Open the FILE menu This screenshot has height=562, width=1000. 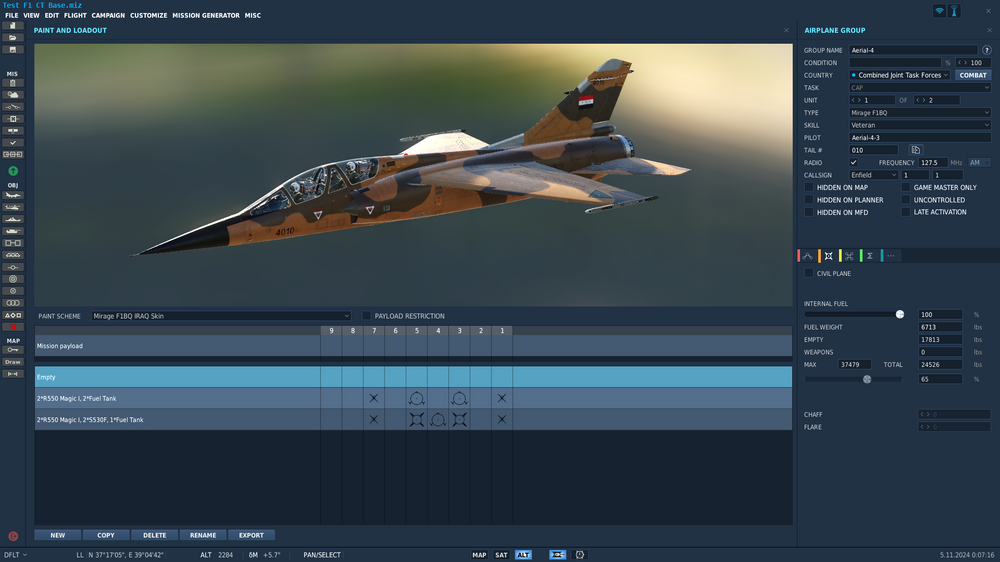[11, 15]
